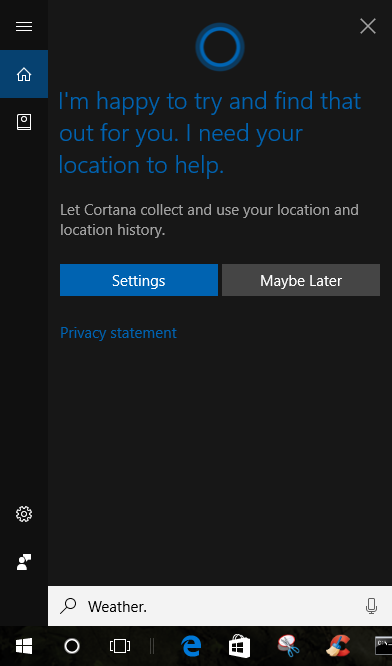This screenshot has height=666, width=392.
Task: Click the magnifier search icon
Action: pos(68,606)
